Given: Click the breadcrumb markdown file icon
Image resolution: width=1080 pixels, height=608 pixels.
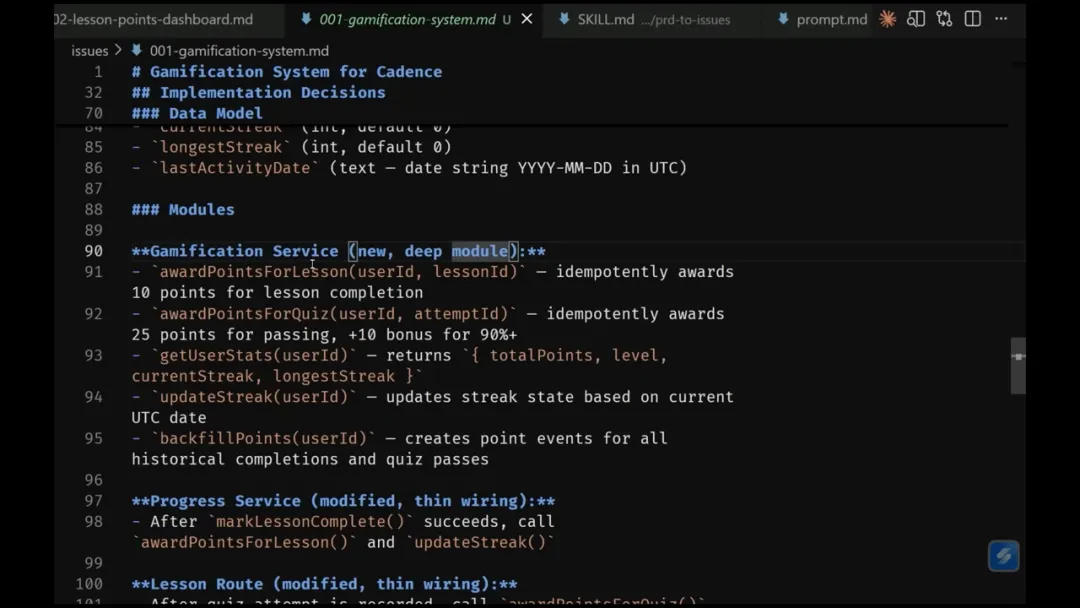Looking at the screenshot, I should (136, 50).
